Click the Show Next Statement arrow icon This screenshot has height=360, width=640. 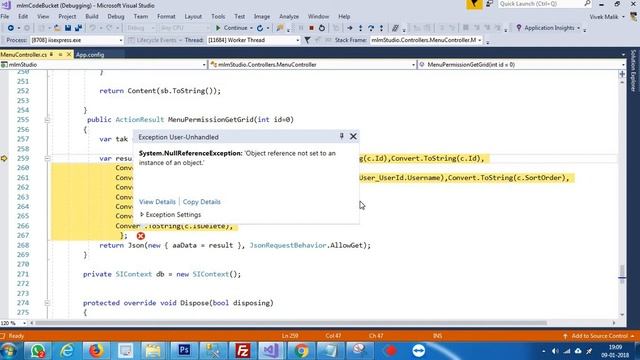[350, 28]
